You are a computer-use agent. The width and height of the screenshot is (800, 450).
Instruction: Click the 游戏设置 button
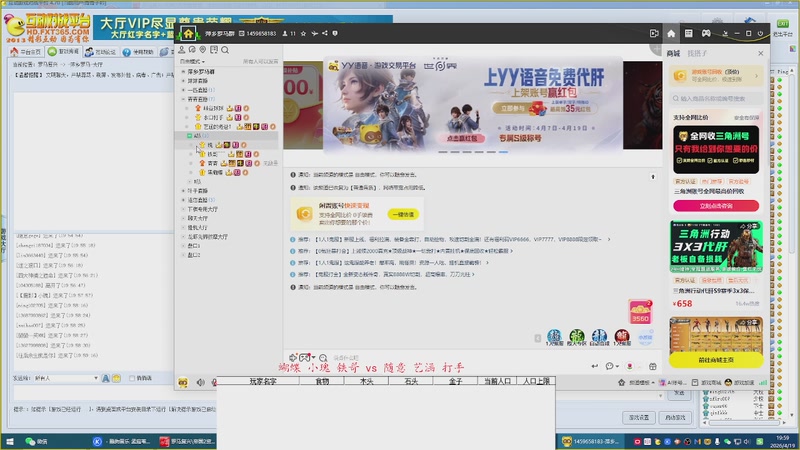(639, 417)
